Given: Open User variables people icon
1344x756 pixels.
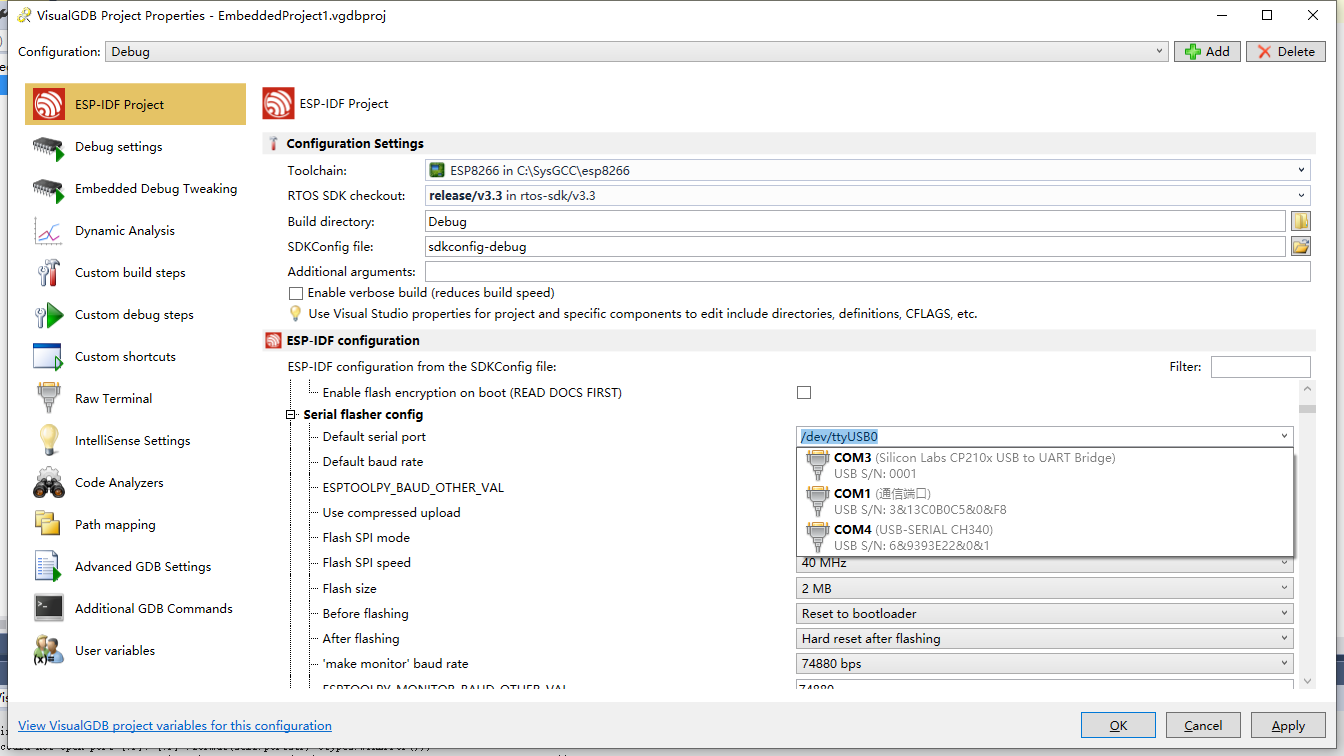Looking at the screenshot, I should click(x=48, y=651).
